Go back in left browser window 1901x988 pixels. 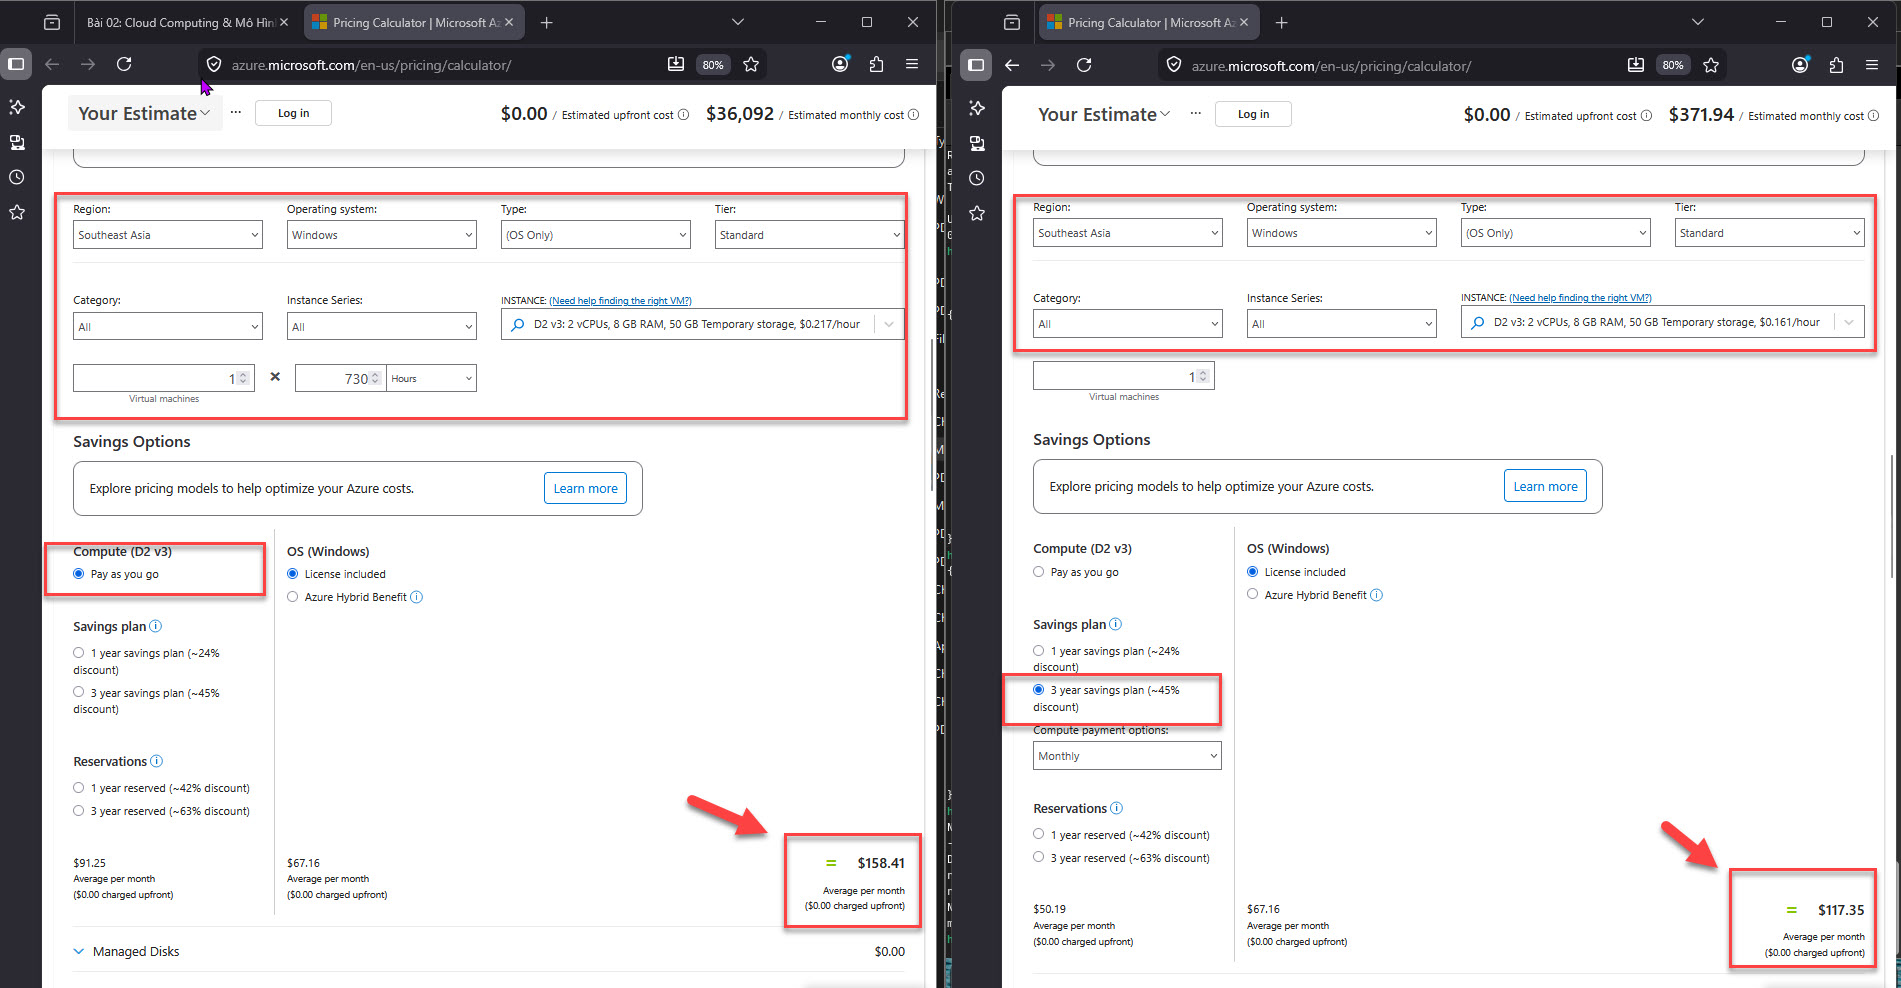coord(52,64)
